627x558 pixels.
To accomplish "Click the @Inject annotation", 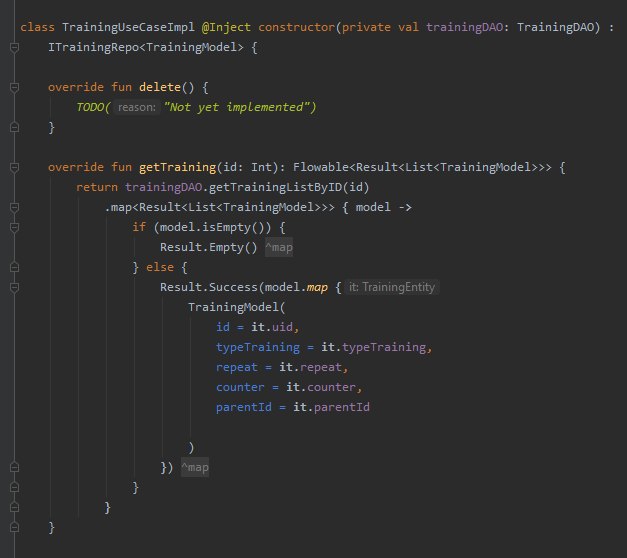I will pyautogui.click(x=226, y=27).
